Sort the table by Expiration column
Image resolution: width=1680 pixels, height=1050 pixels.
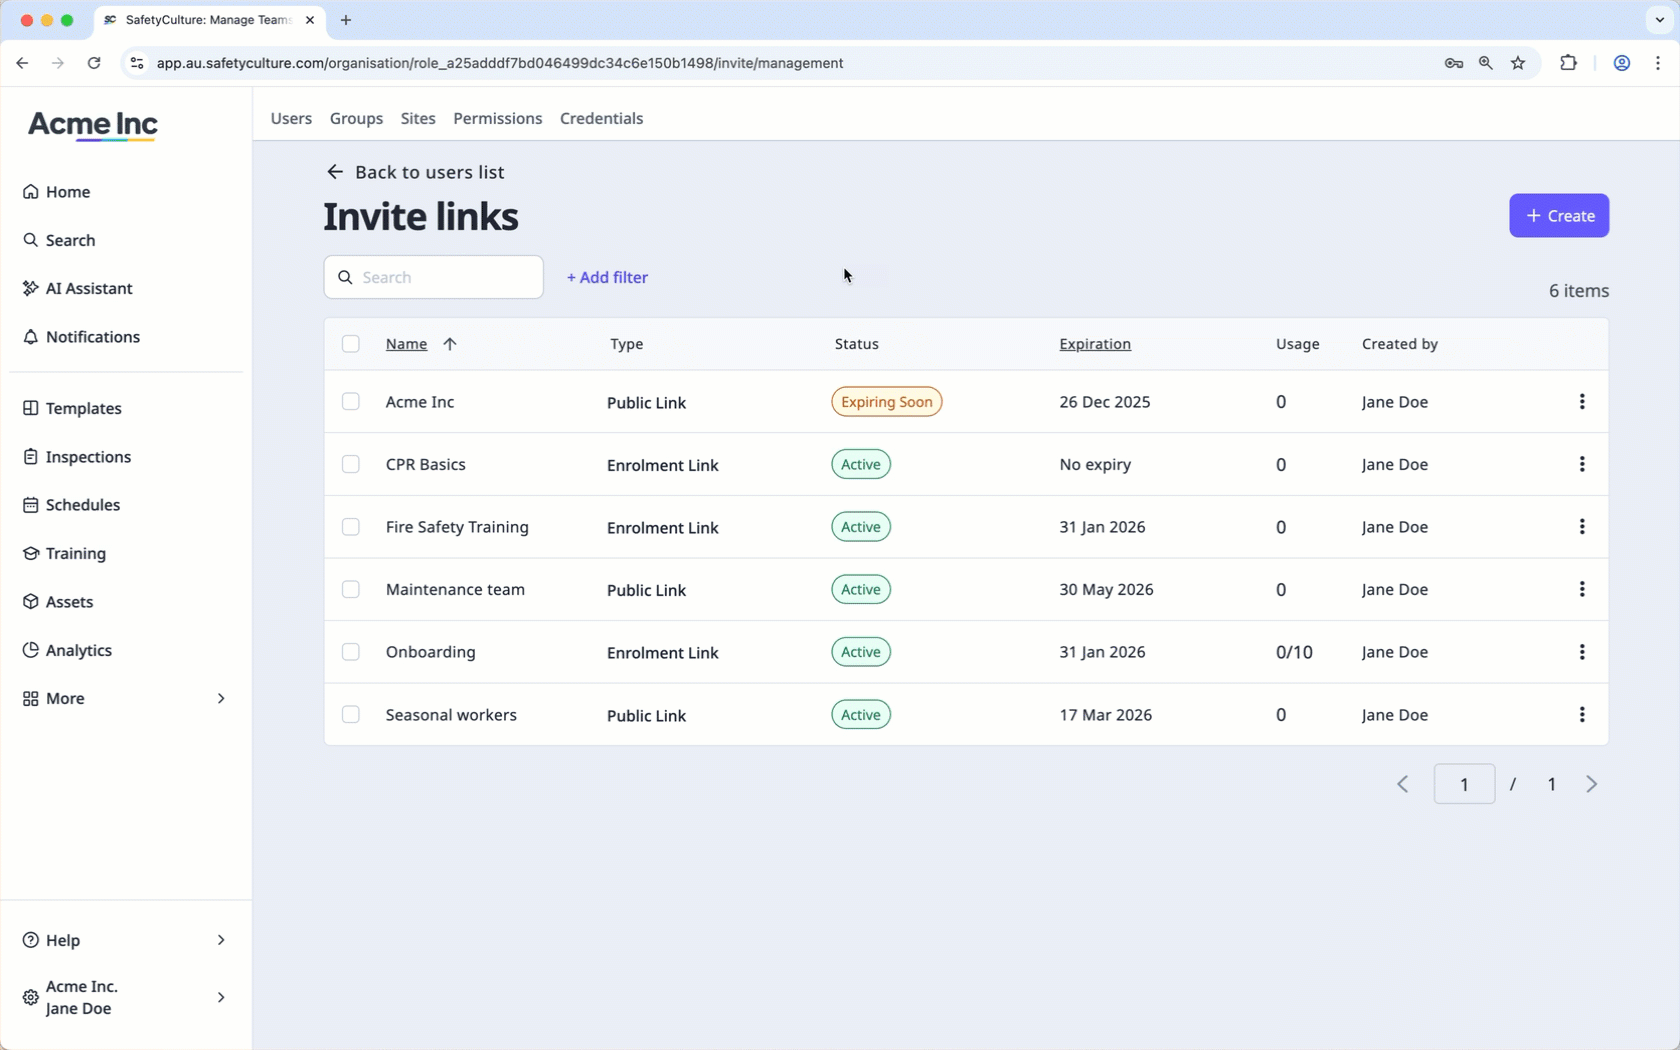(1095, 344)
